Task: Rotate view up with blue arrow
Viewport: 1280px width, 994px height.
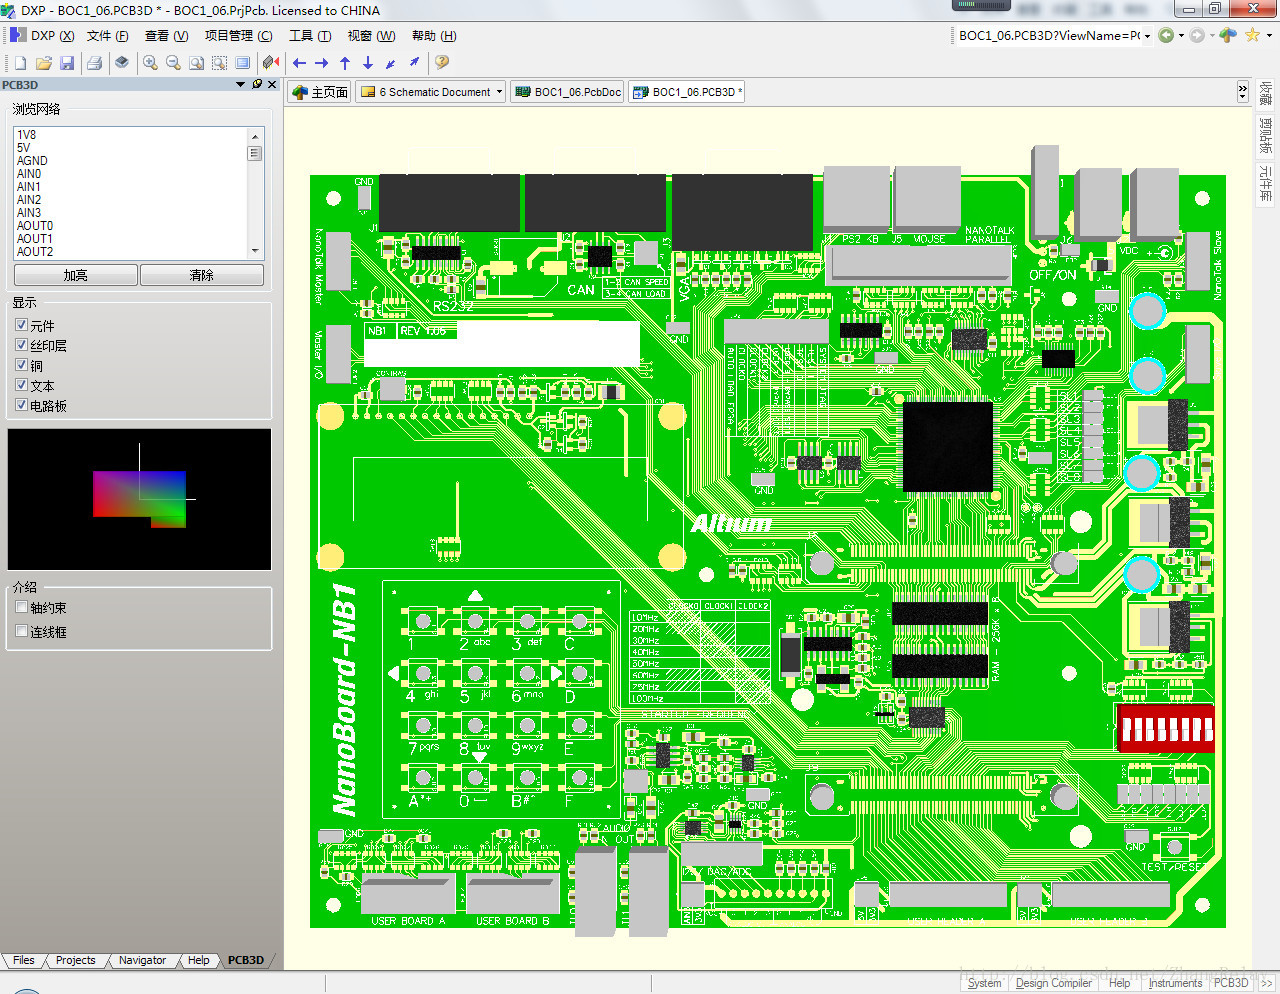Action: [x=345, y=63]
